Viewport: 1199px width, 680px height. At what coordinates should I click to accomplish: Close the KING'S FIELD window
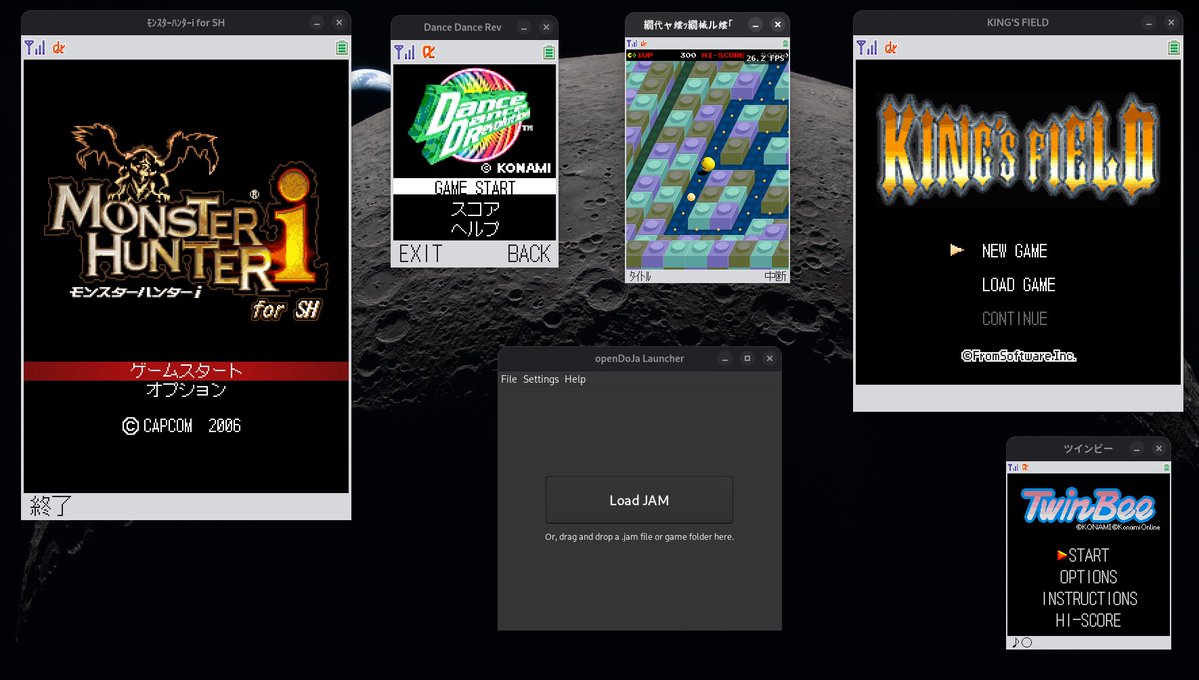tap(1171, 23)
